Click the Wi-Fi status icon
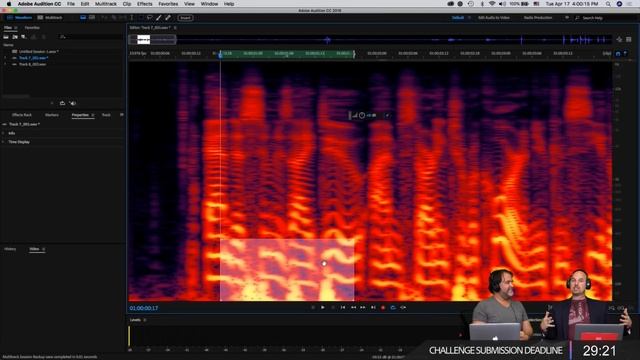This screenshot has width=640, height=360. [492, 4]
